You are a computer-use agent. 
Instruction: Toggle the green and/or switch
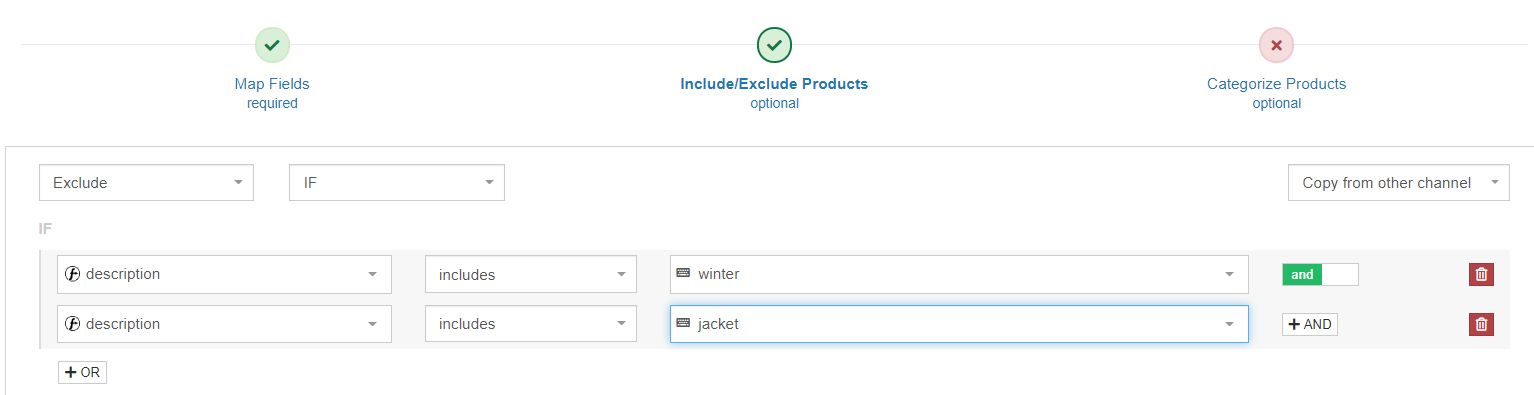coord(1320,274)
